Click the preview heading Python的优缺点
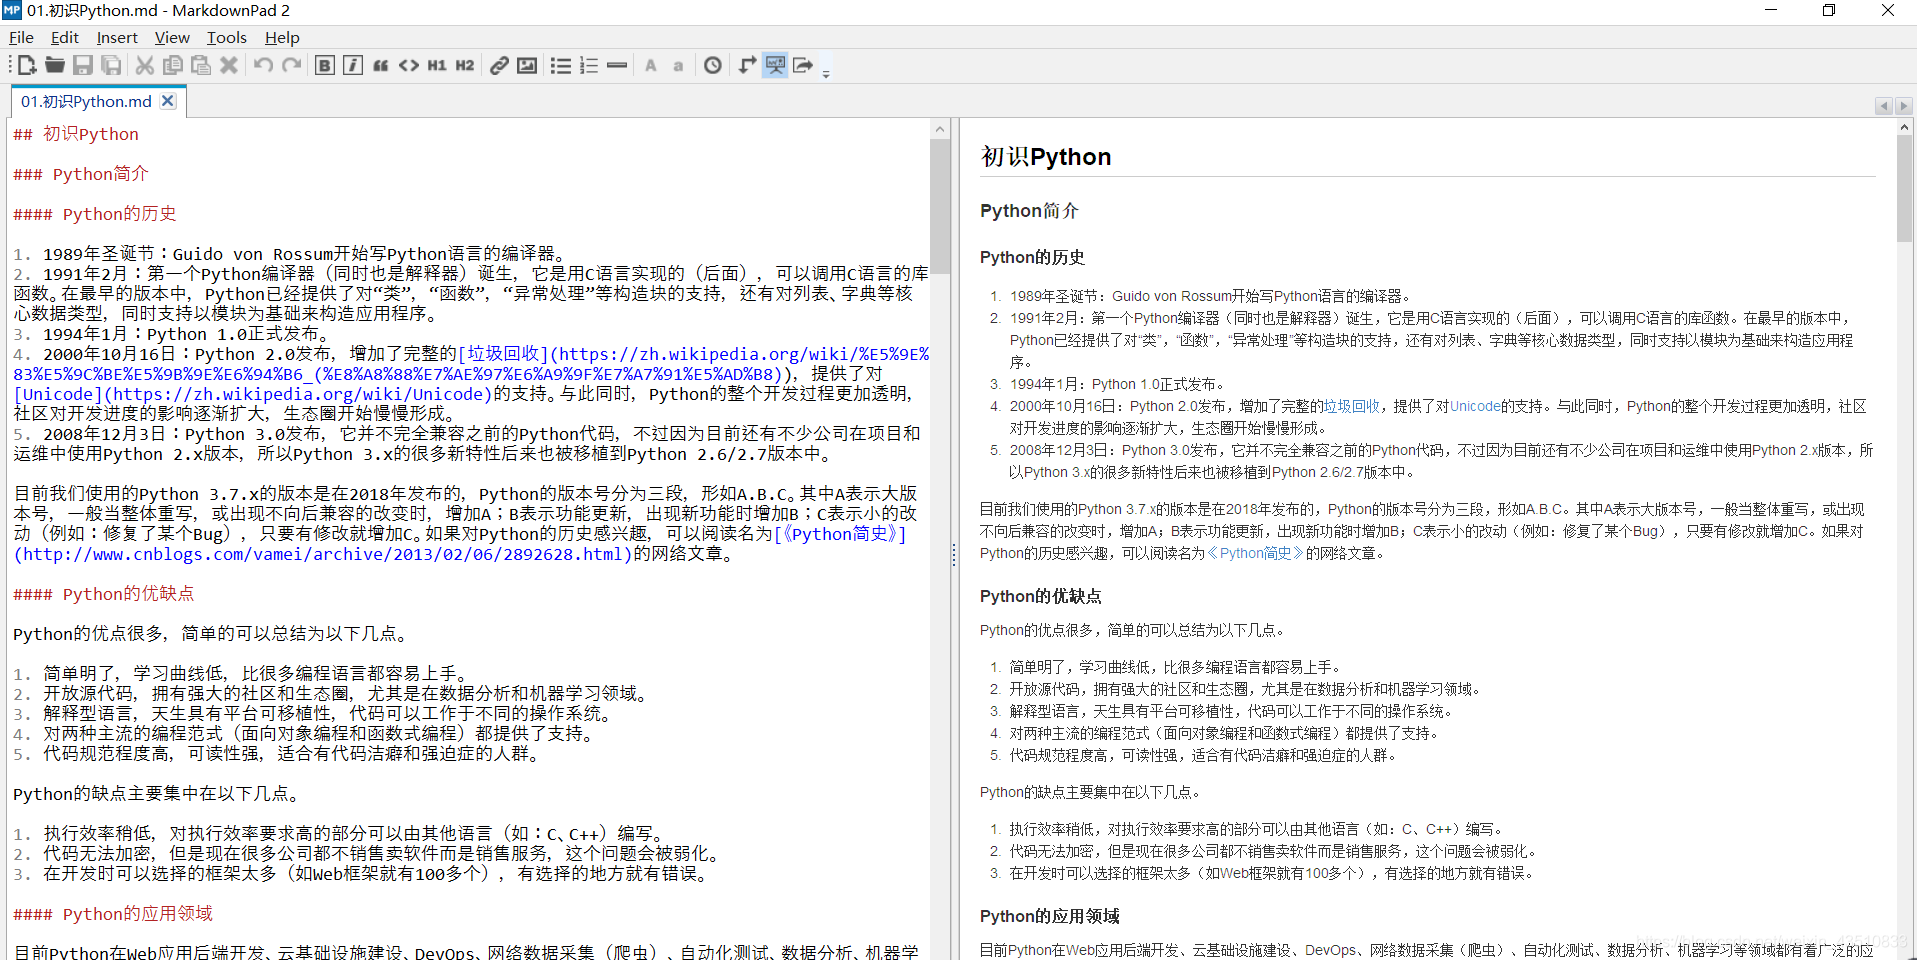 1040,596
